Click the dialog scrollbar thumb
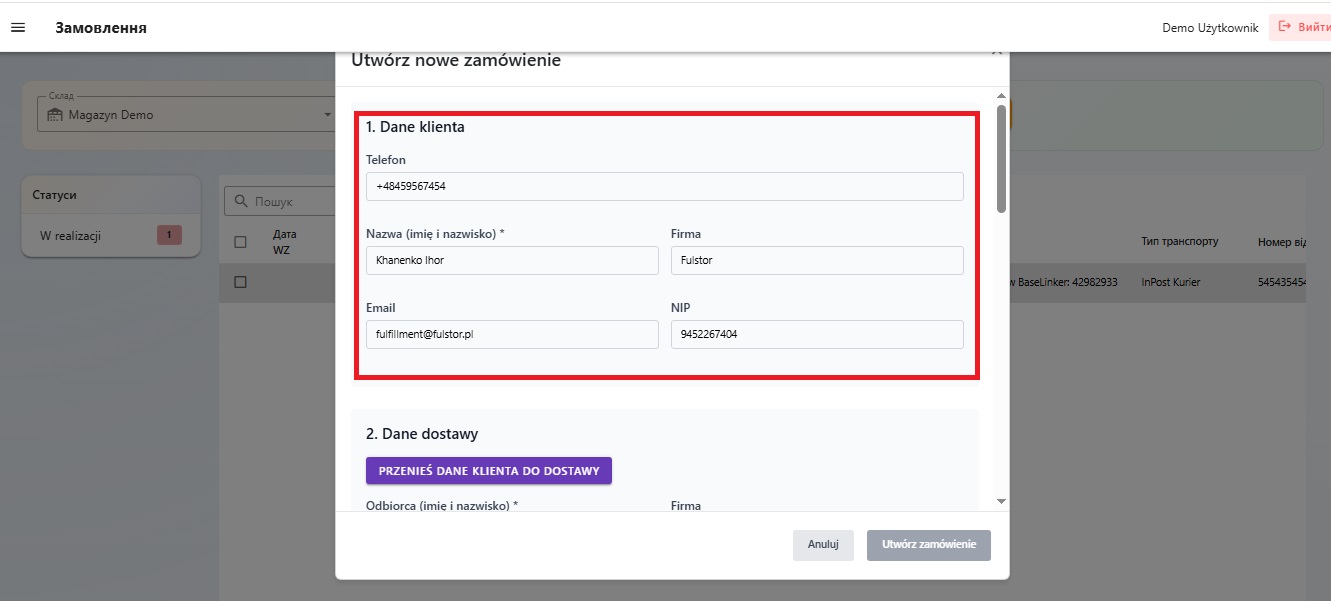This screenshot has height=601, width=1331. point(1001,159)
